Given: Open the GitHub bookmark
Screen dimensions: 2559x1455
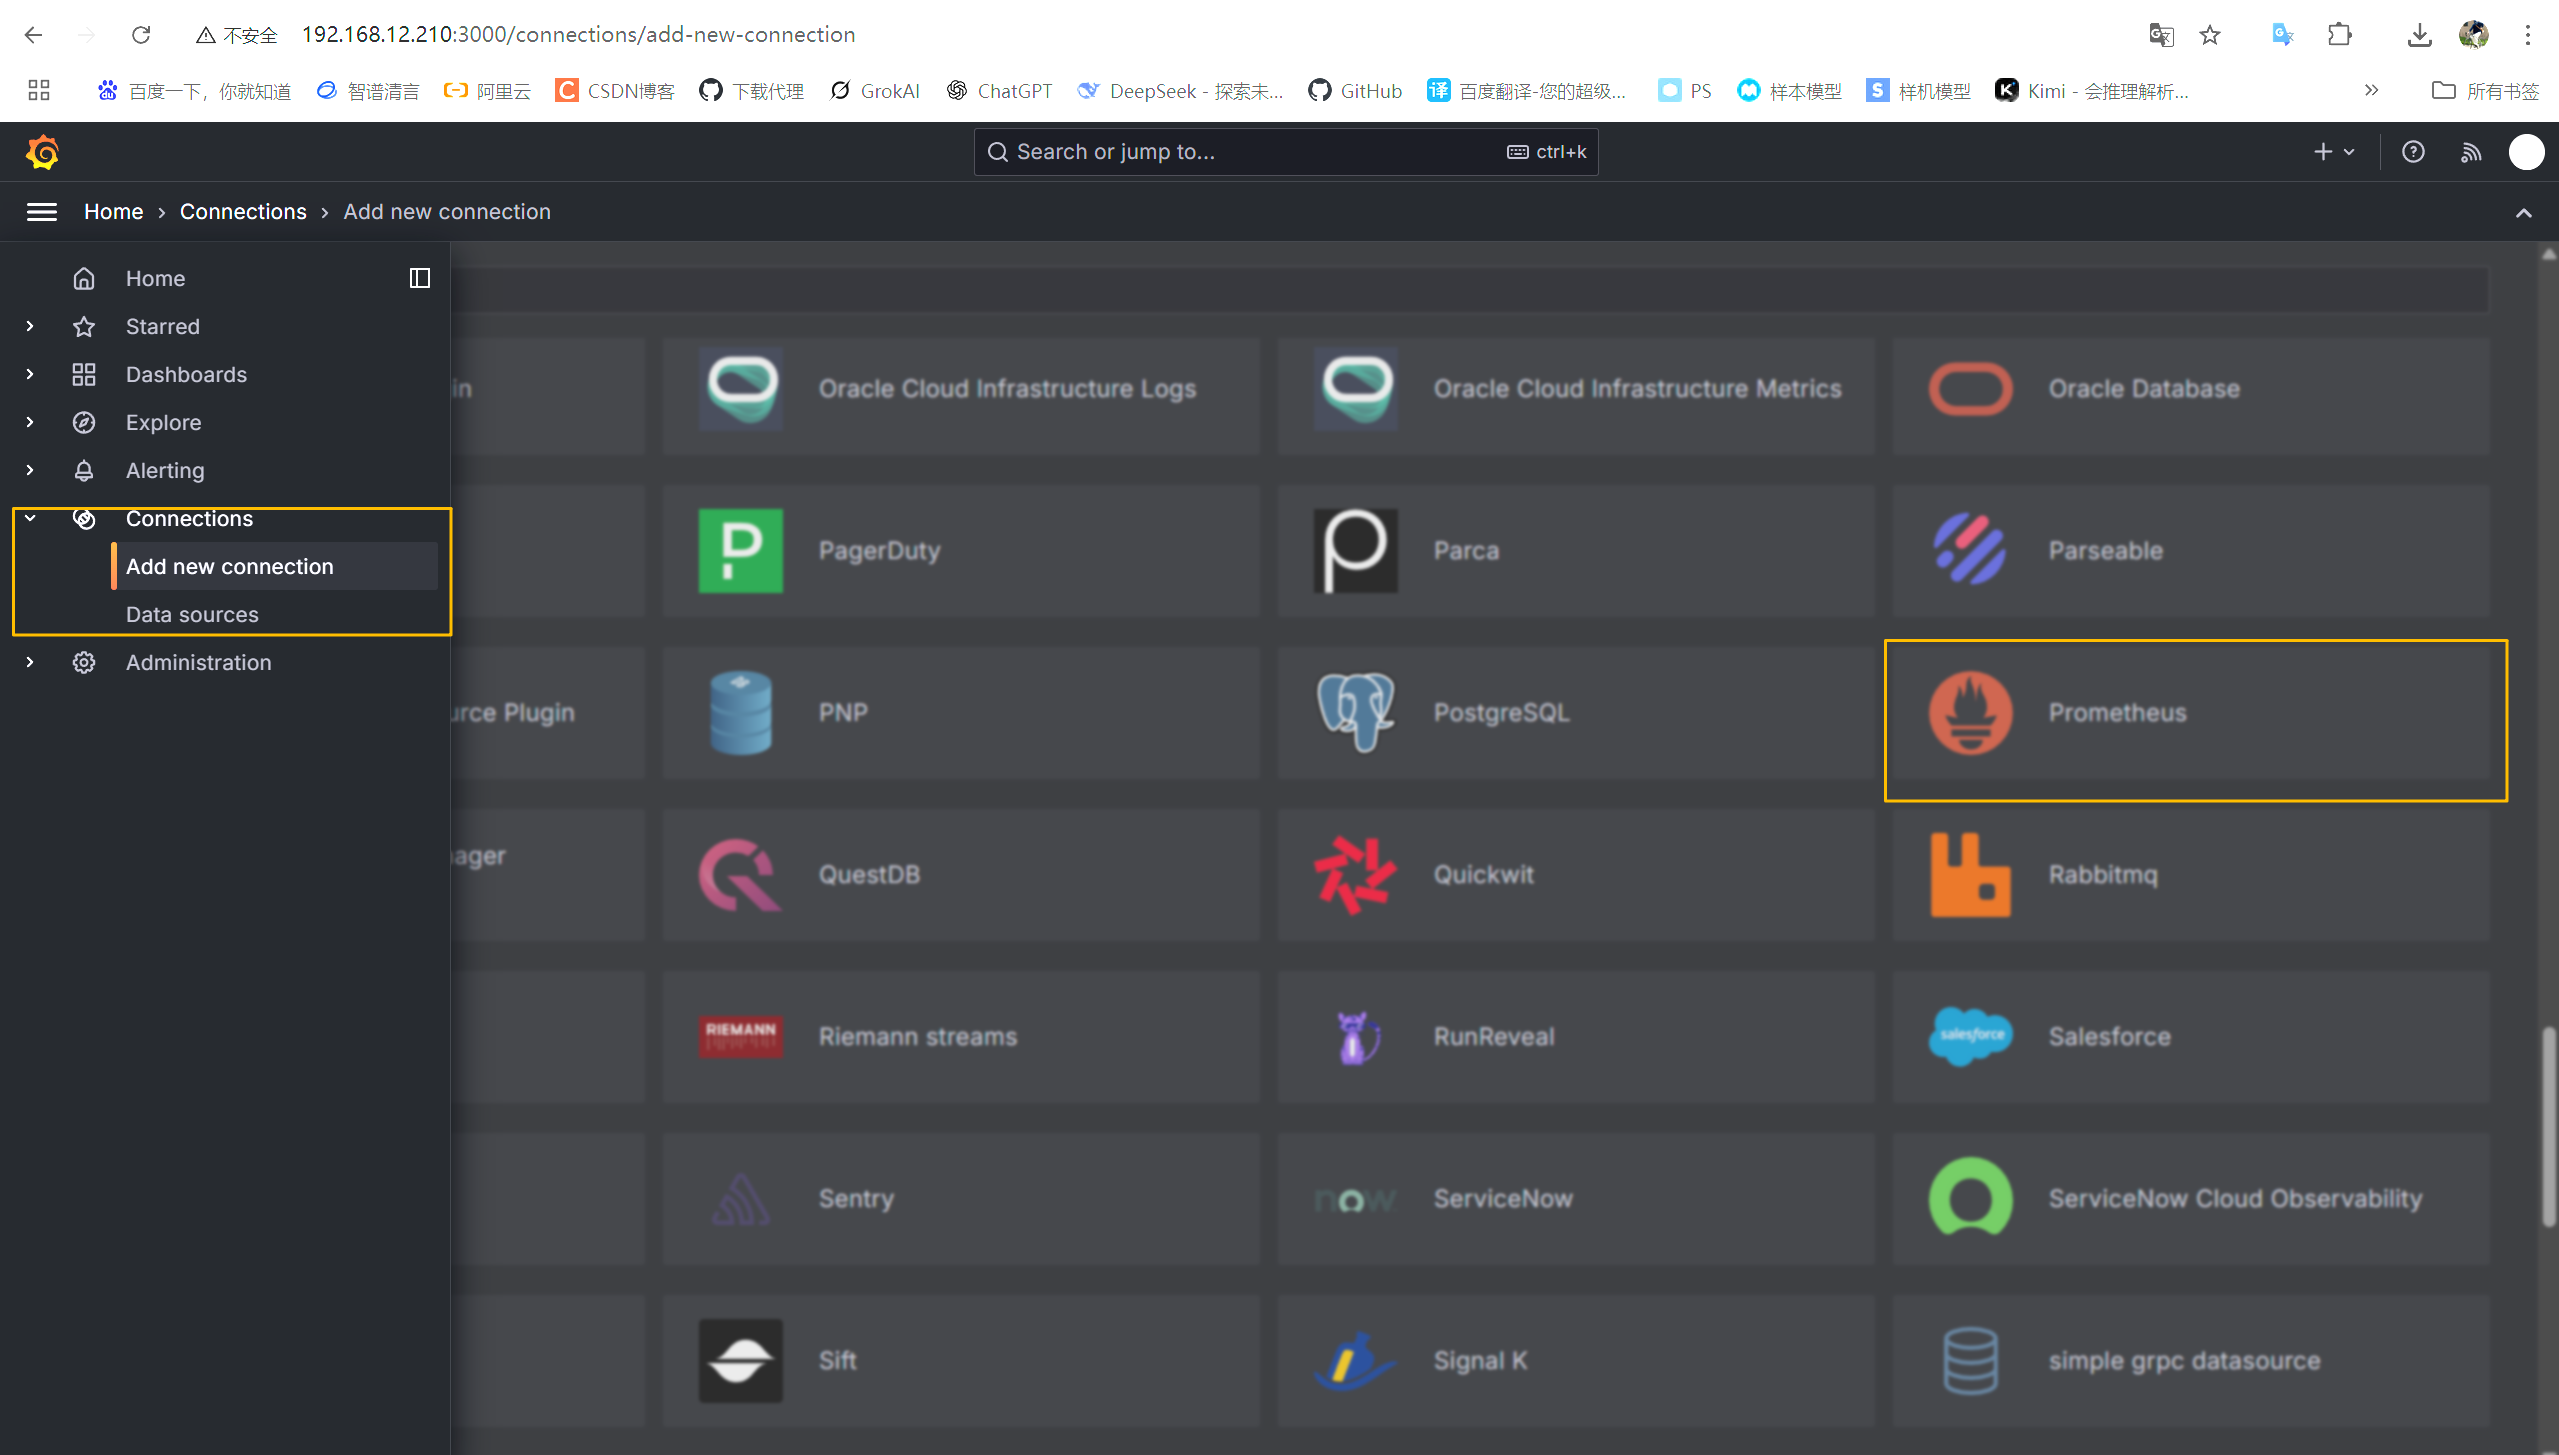Looking at the screenshot, I should (1355, 91).
